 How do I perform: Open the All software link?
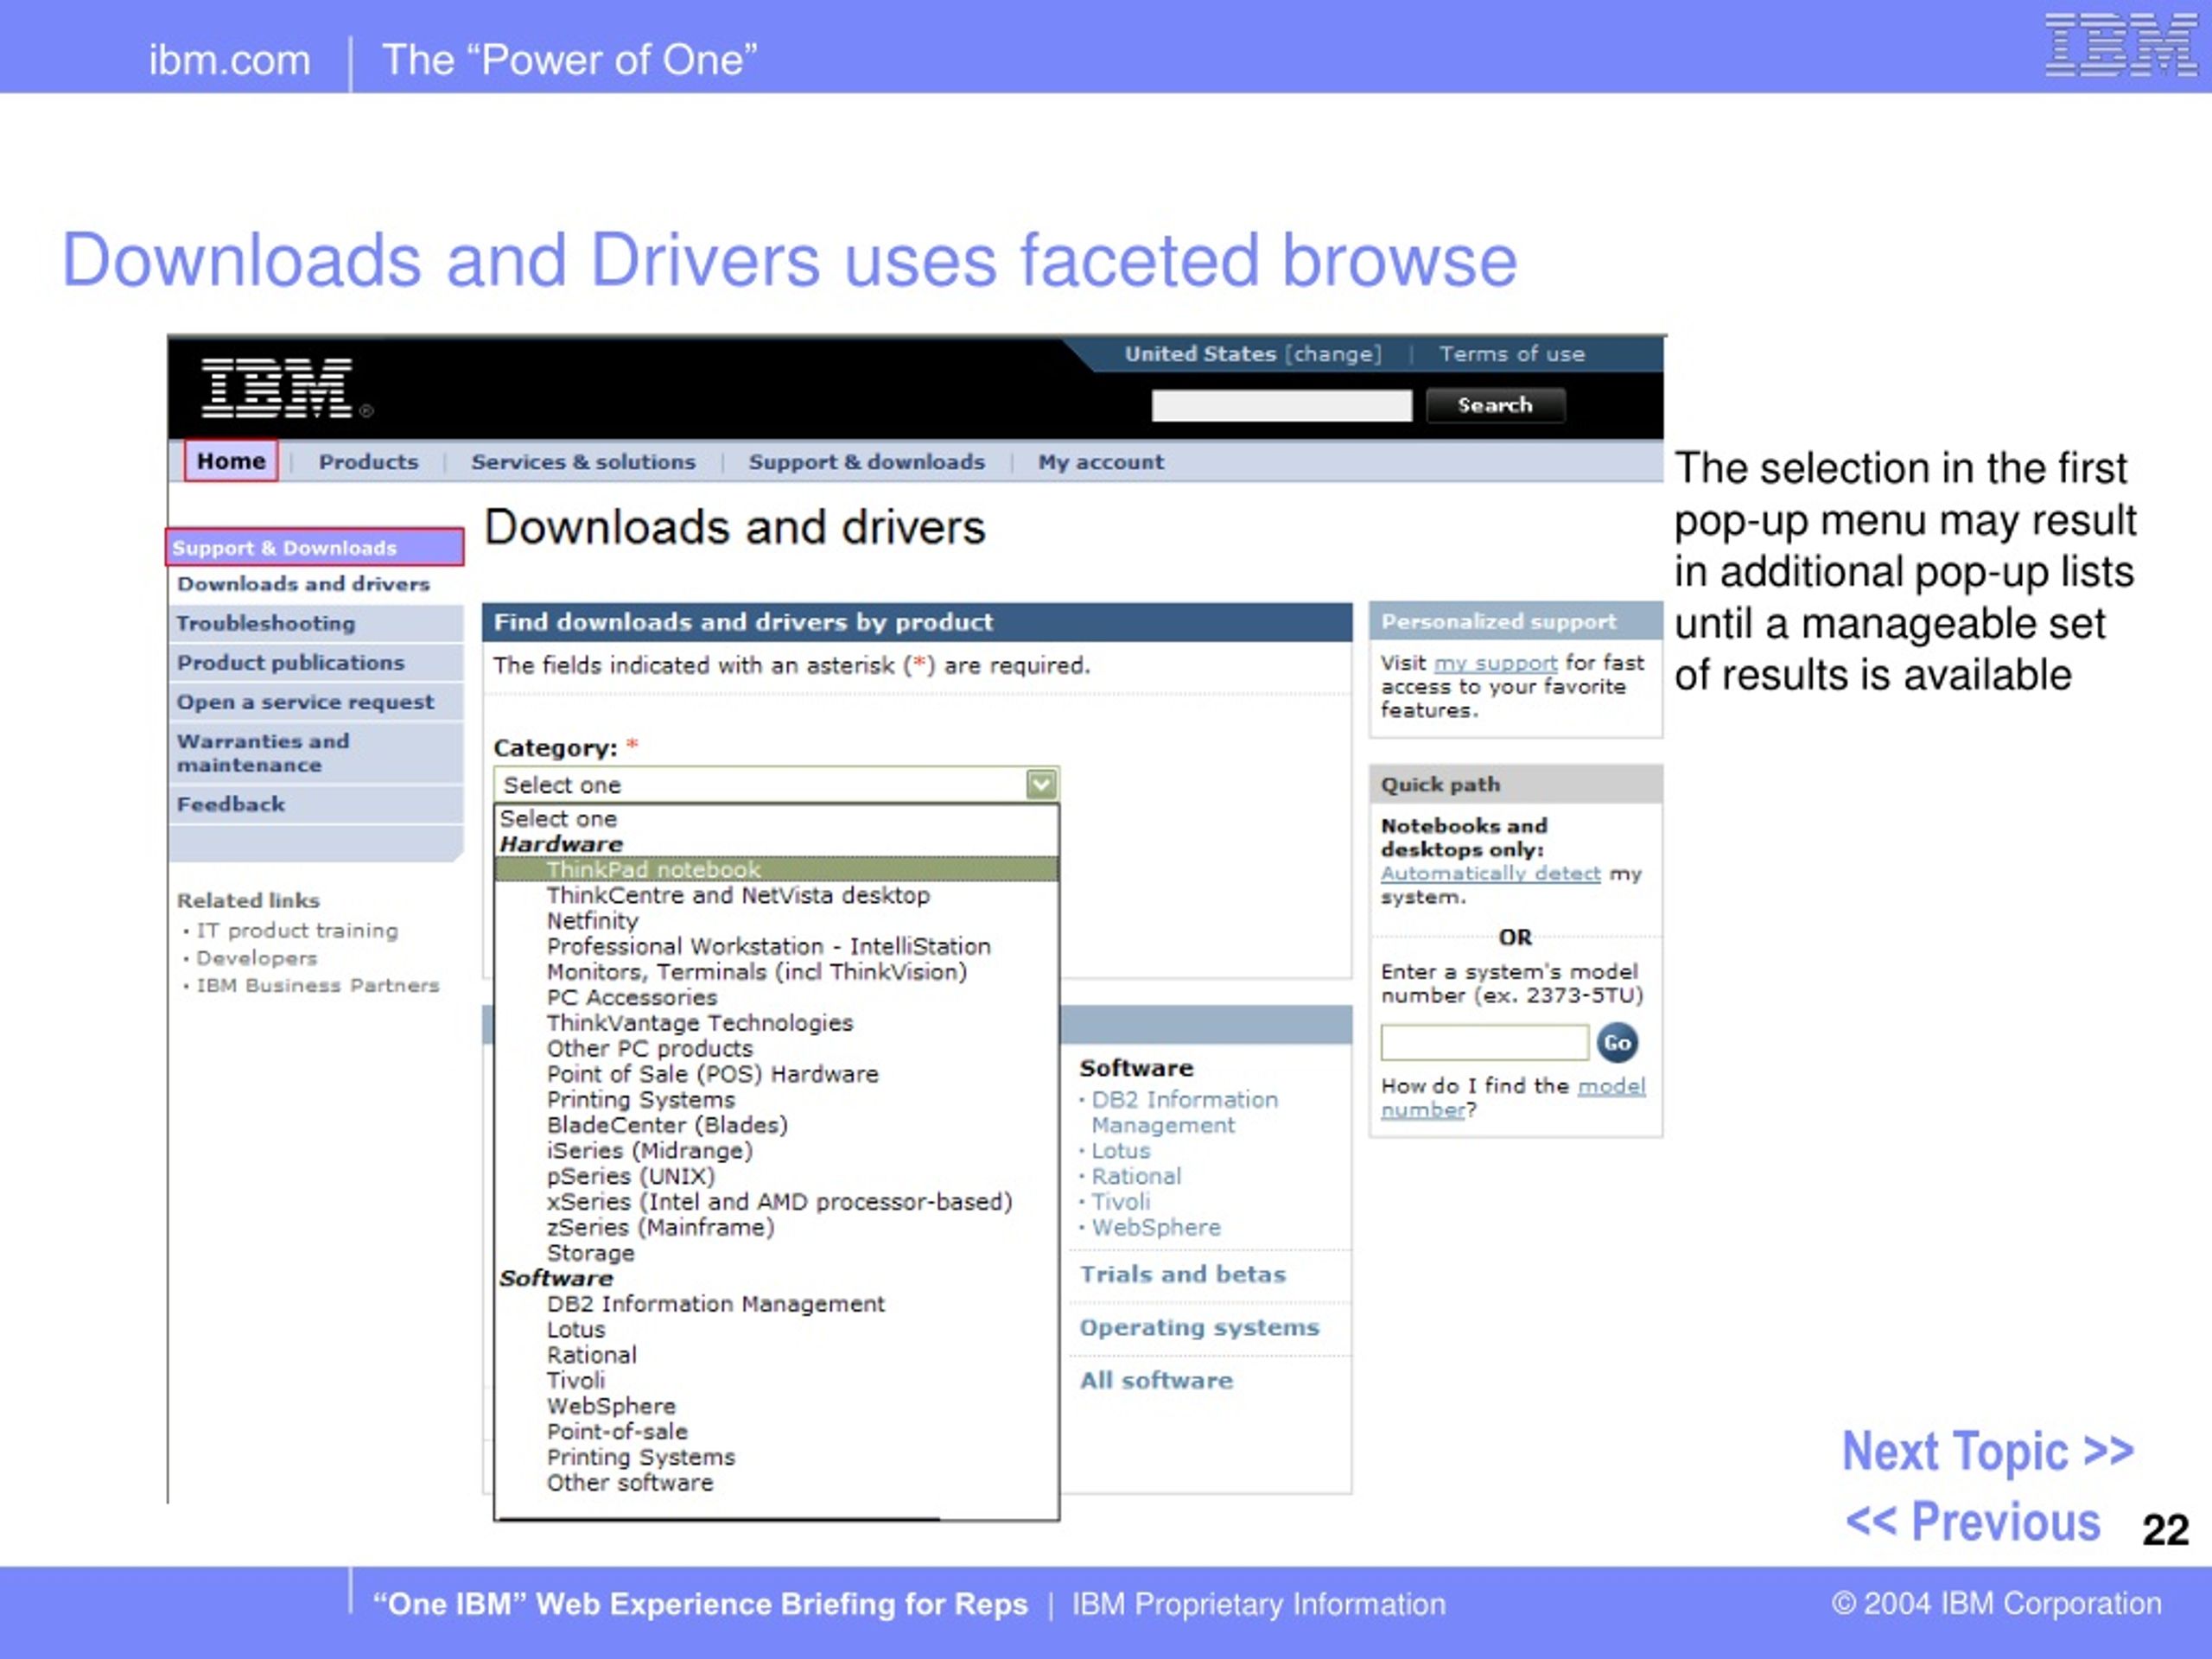click(x=1156, y=1380)
